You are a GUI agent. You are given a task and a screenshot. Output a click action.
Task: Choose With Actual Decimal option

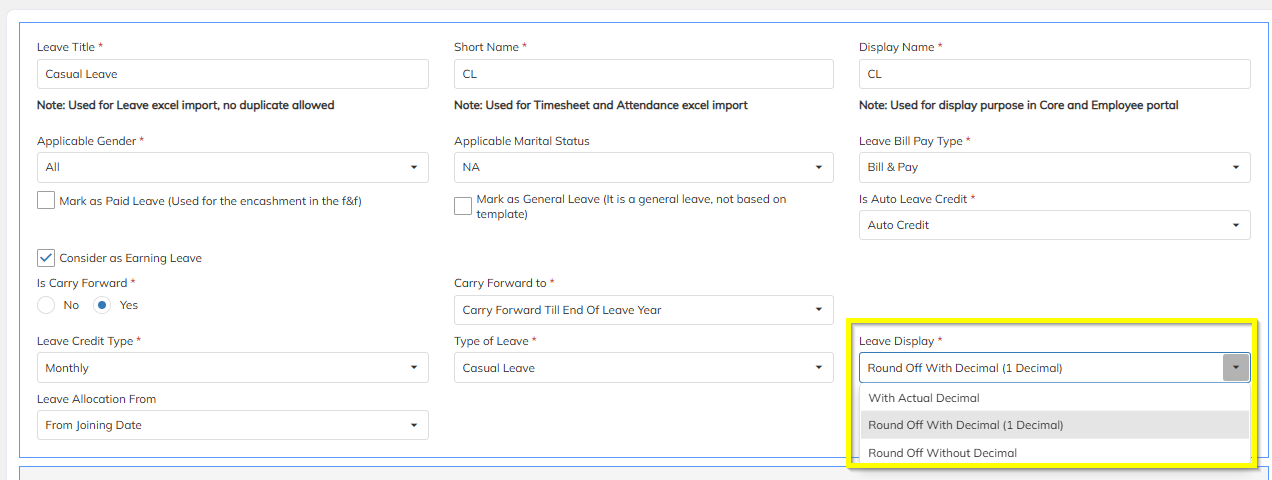pos(1054,398)
